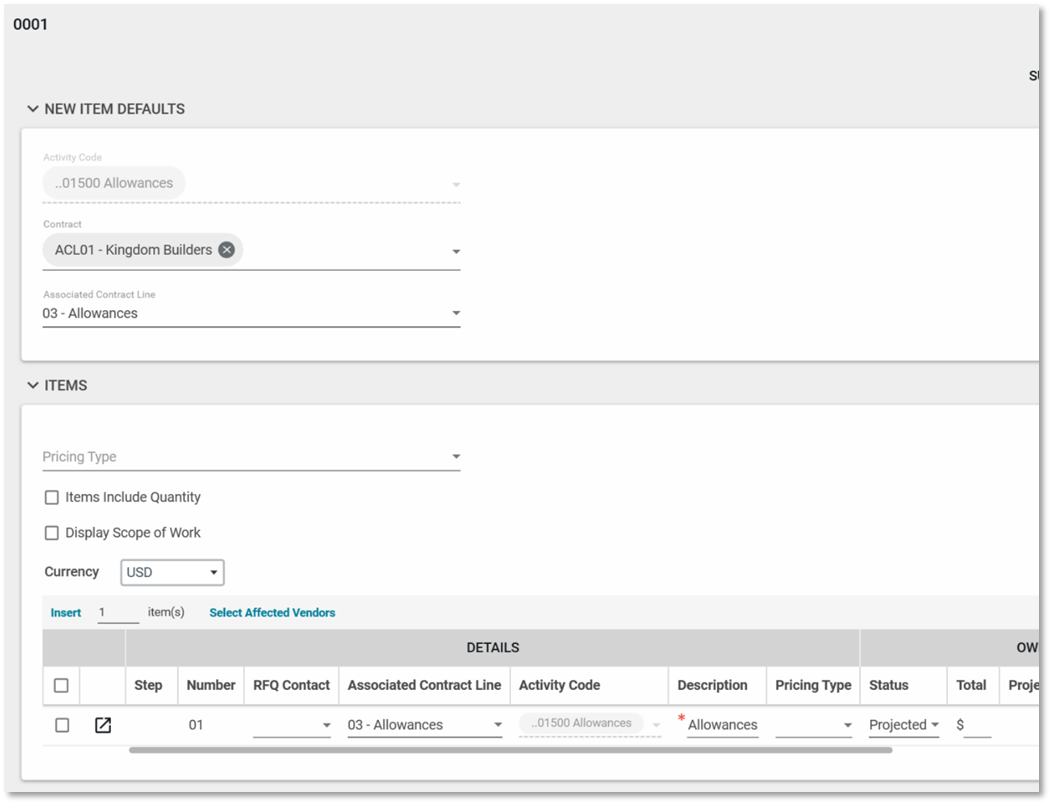Open RFQ Contact dropdown in row 01
Screen dimensions: 1051x804
pyautogui.click(x=326, y=725)
